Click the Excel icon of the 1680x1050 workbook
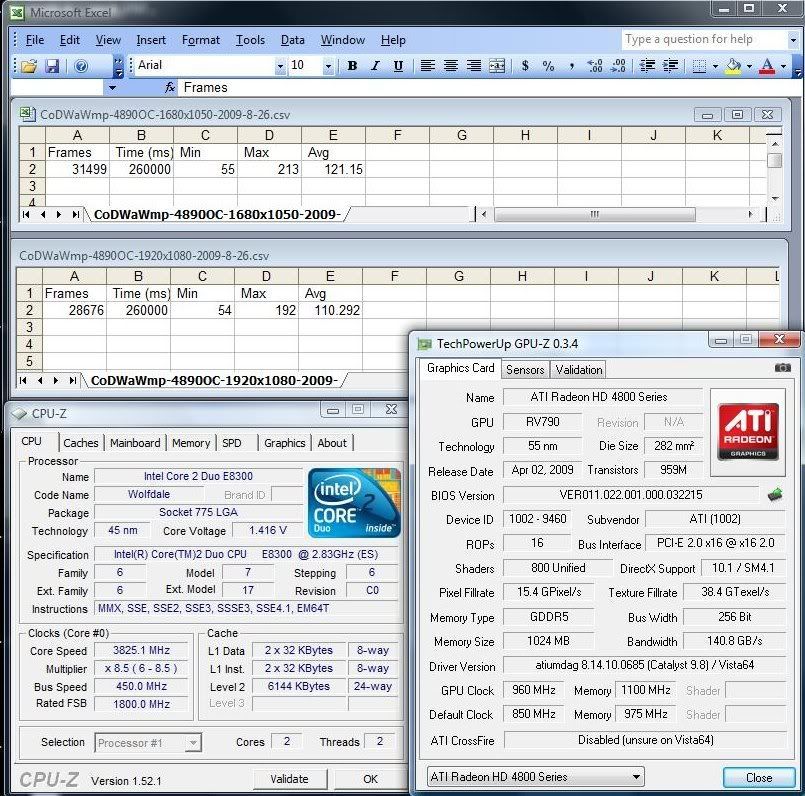 tap(27, 114)
